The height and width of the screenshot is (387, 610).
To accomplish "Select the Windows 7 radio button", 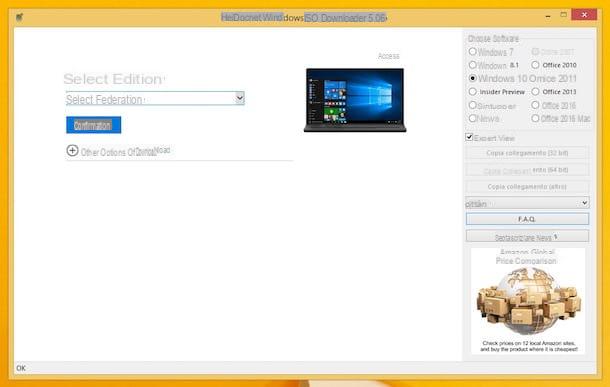I will click(472, 51).
